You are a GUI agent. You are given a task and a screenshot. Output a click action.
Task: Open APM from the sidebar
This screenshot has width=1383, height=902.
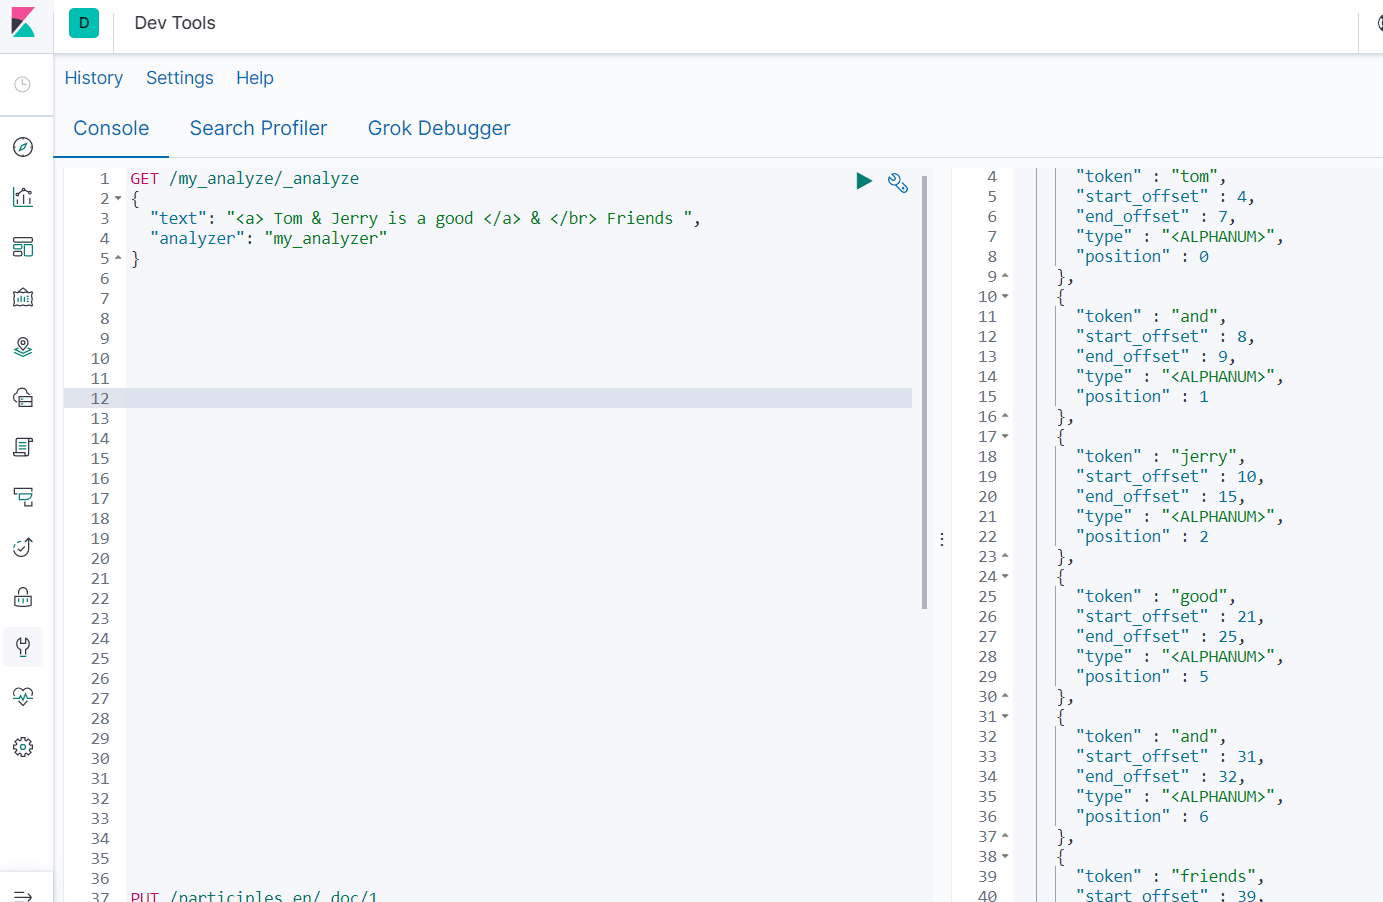[x=23, y=497]
